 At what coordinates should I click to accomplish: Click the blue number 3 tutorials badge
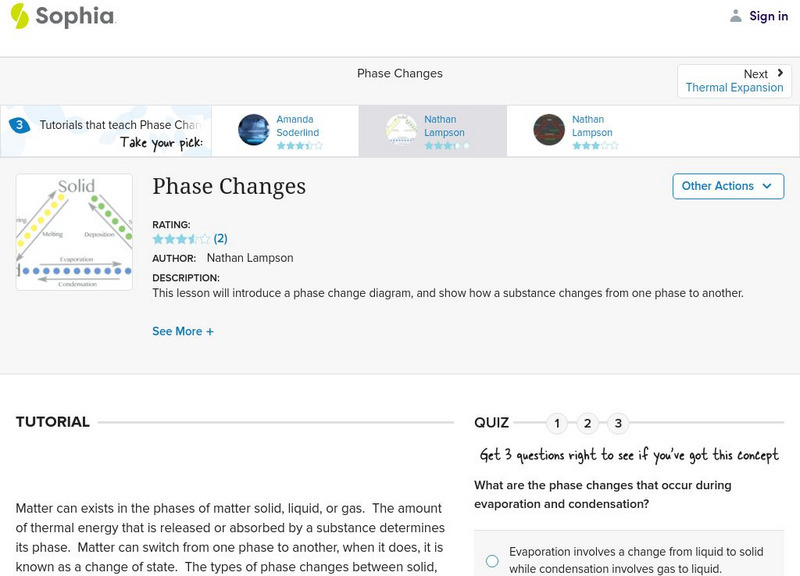tap(19, 125)
